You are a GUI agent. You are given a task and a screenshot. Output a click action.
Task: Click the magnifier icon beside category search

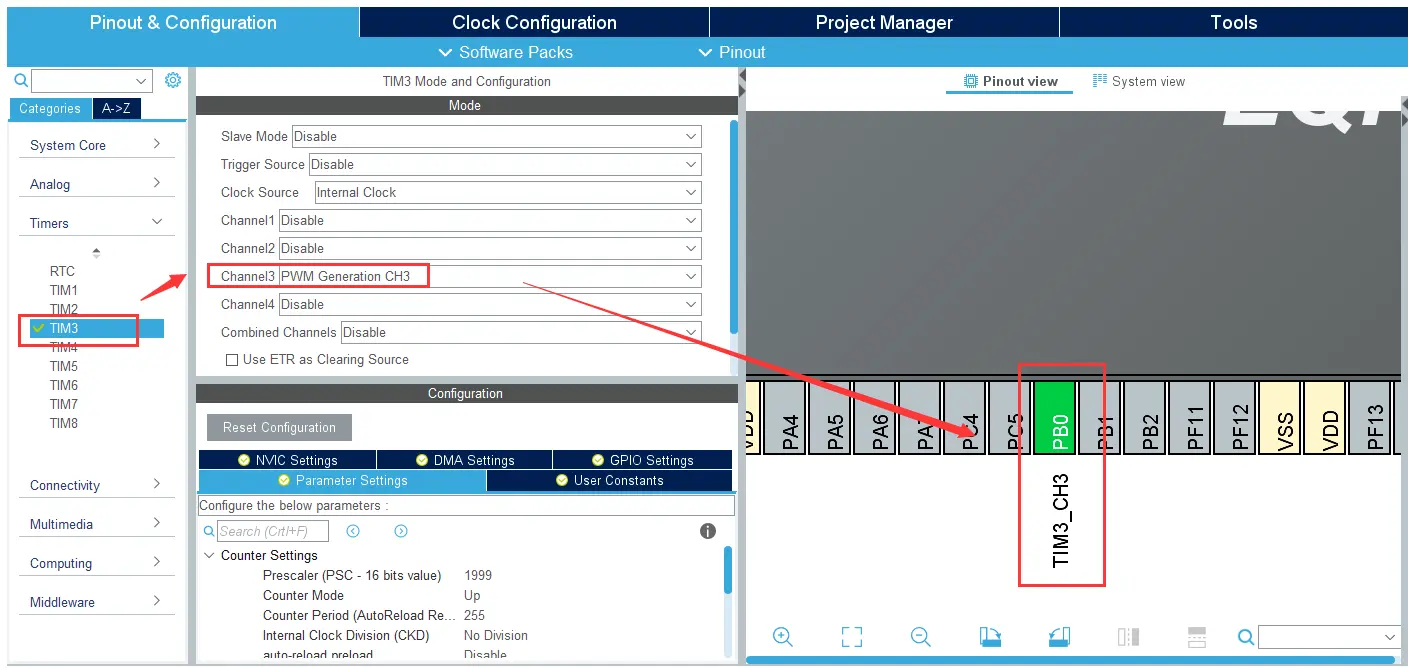pos(21,81)
